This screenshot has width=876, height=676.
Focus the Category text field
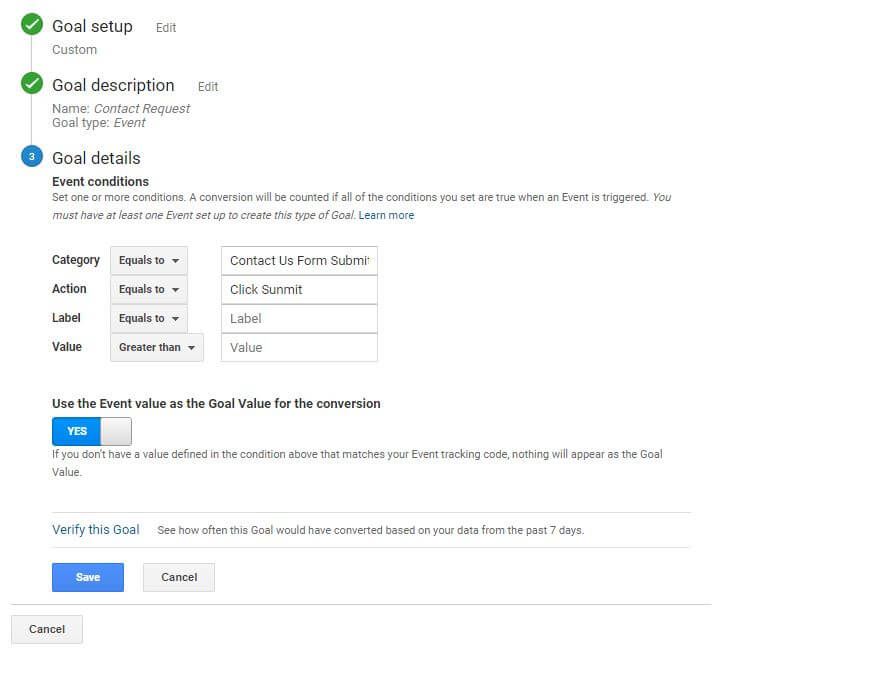[x=299, y=260]
